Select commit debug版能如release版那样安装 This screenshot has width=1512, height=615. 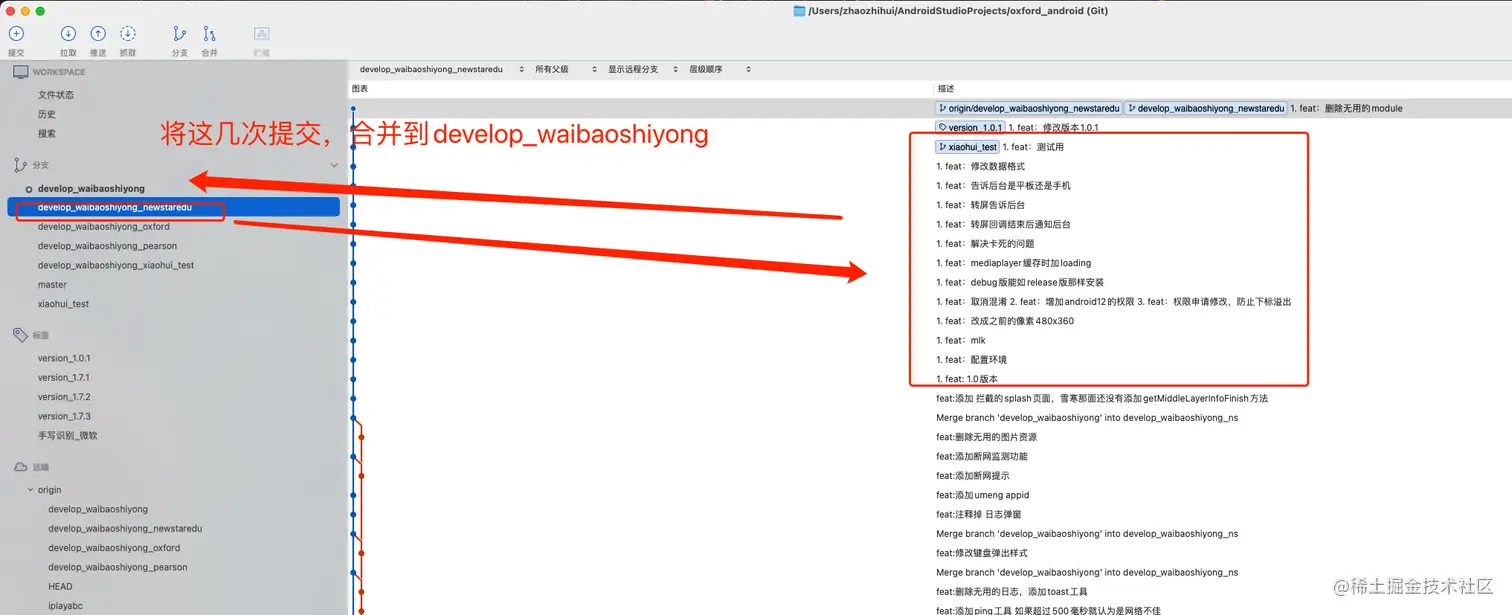point(1020,282)
